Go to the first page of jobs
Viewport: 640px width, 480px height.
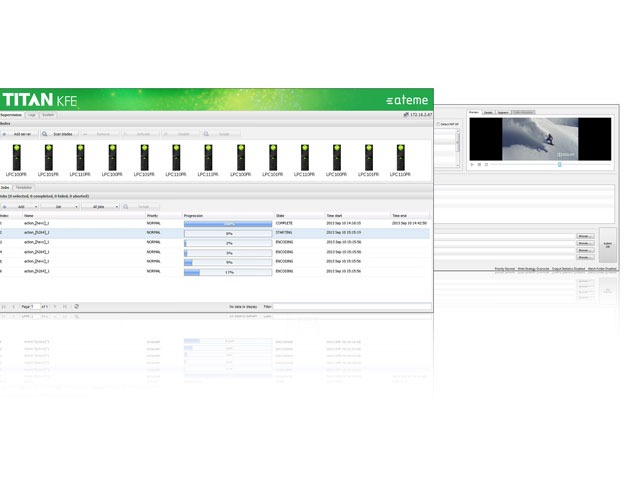pyautogui.click(x=4, y=307)
